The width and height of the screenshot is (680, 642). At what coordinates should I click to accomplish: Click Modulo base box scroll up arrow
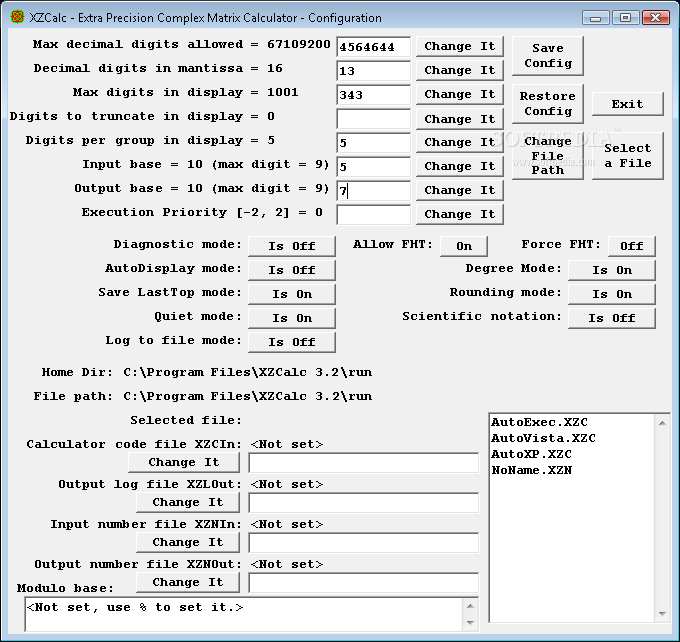pyautogui.click(x=471, y=606)
